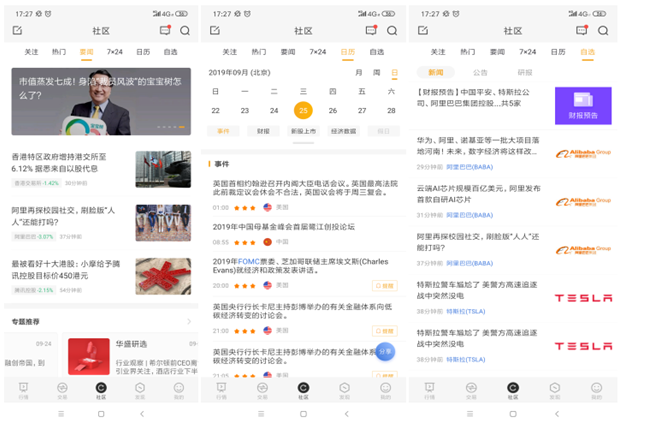Switch the calendar to 月 month view
654x439 pixels.
tap(359, 73)
